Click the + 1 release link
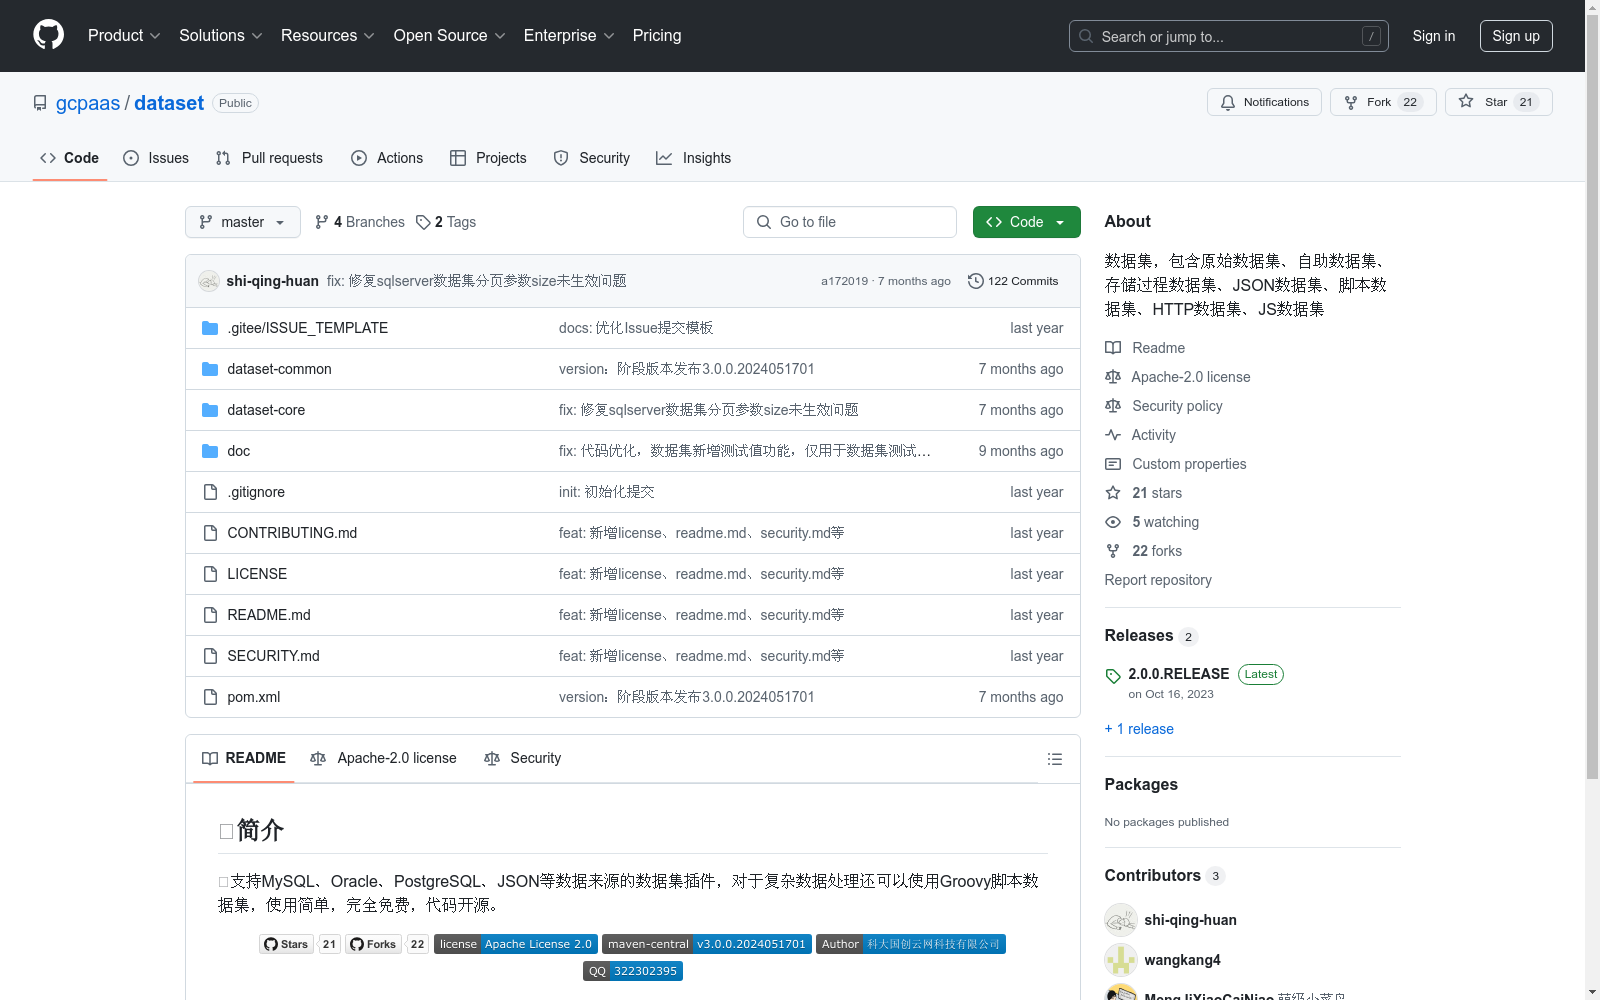 [1139, 729]
